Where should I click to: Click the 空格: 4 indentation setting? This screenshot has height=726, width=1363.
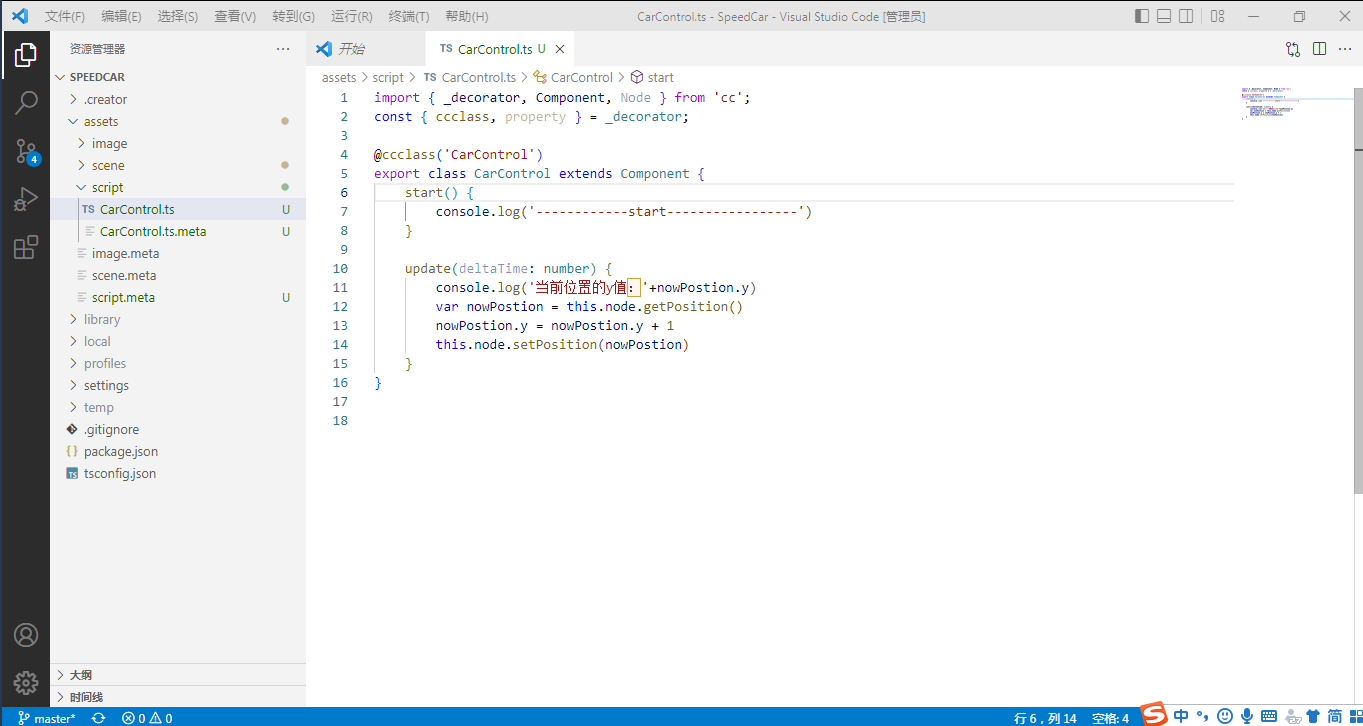pos(1110,718)
